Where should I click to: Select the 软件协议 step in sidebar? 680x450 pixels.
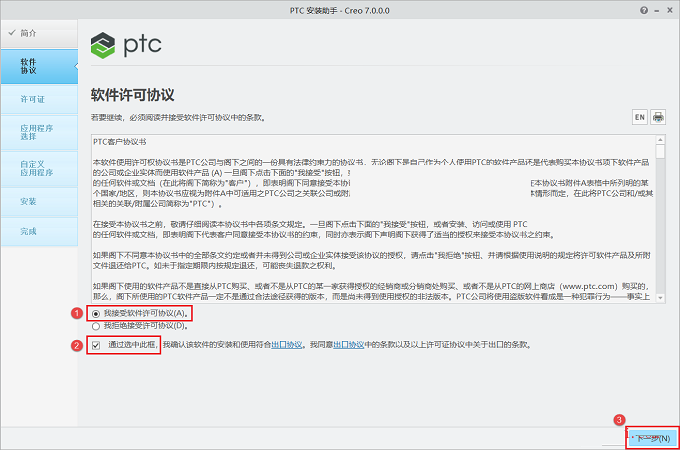click(x=39, y=66)
